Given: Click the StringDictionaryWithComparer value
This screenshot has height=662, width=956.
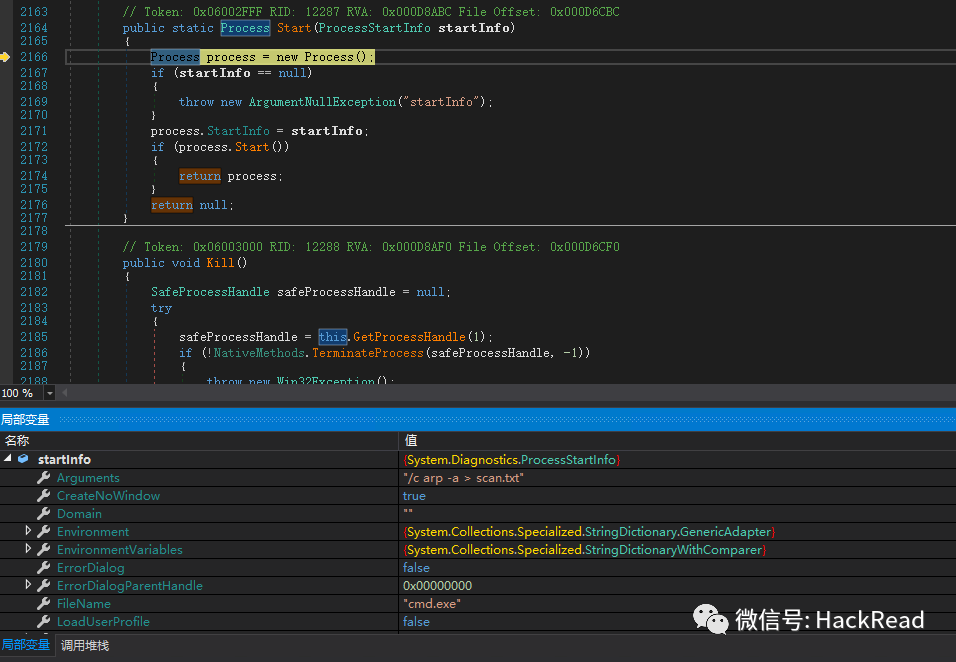Looking at the screenshot, I should pyautogui.click(x=584, y=550).
